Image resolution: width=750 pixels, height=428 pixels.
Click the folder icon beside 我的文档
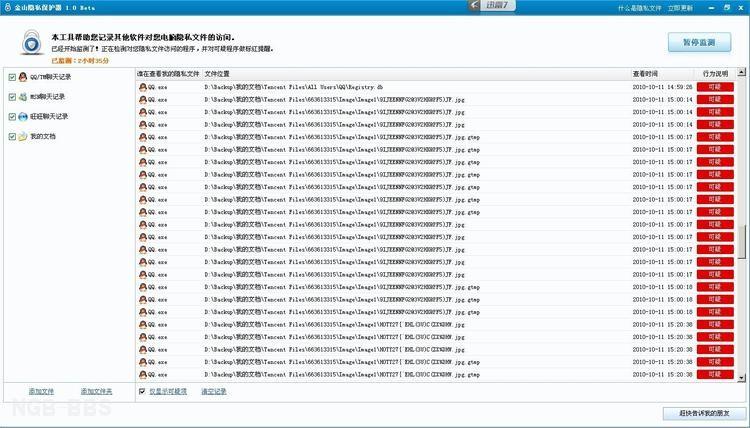click(22, 137)
